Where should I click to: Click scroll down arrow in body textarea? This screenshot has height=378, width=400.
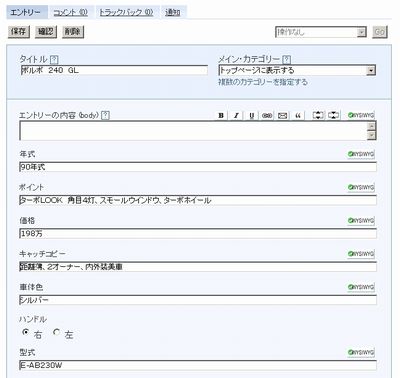tap(371, 135)
